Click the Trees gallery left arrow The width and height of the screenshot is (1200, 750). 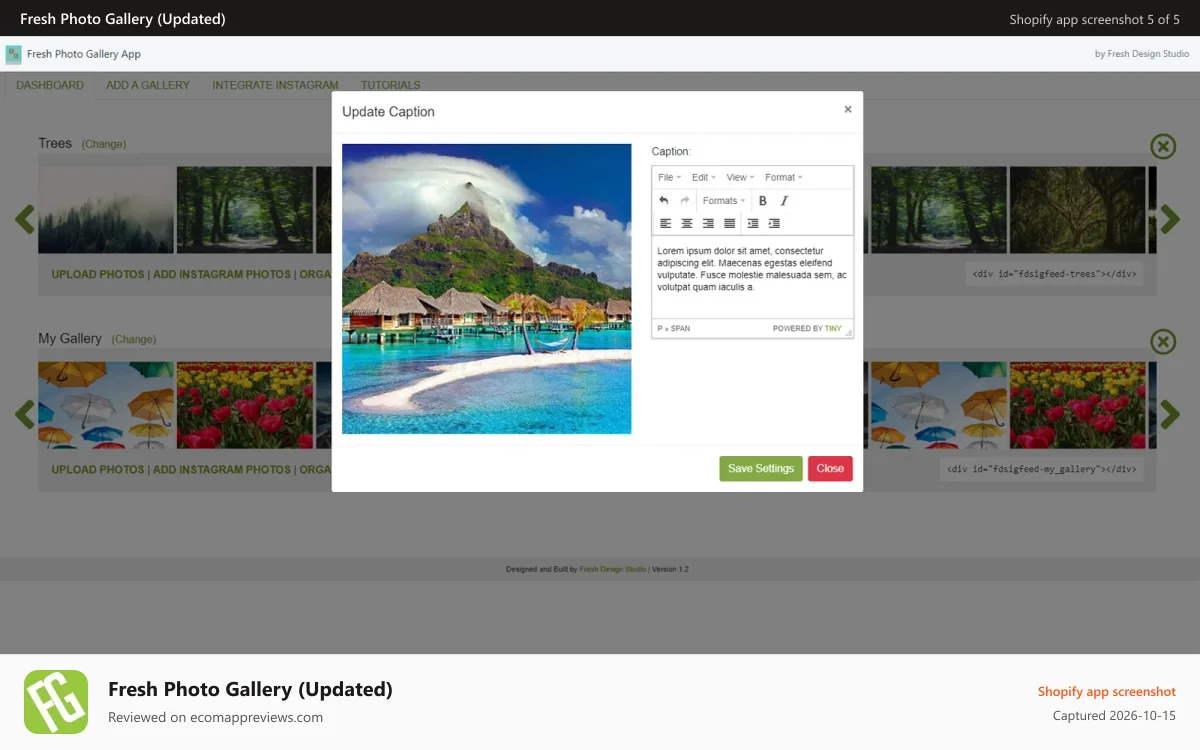click(x=25, y=218)
